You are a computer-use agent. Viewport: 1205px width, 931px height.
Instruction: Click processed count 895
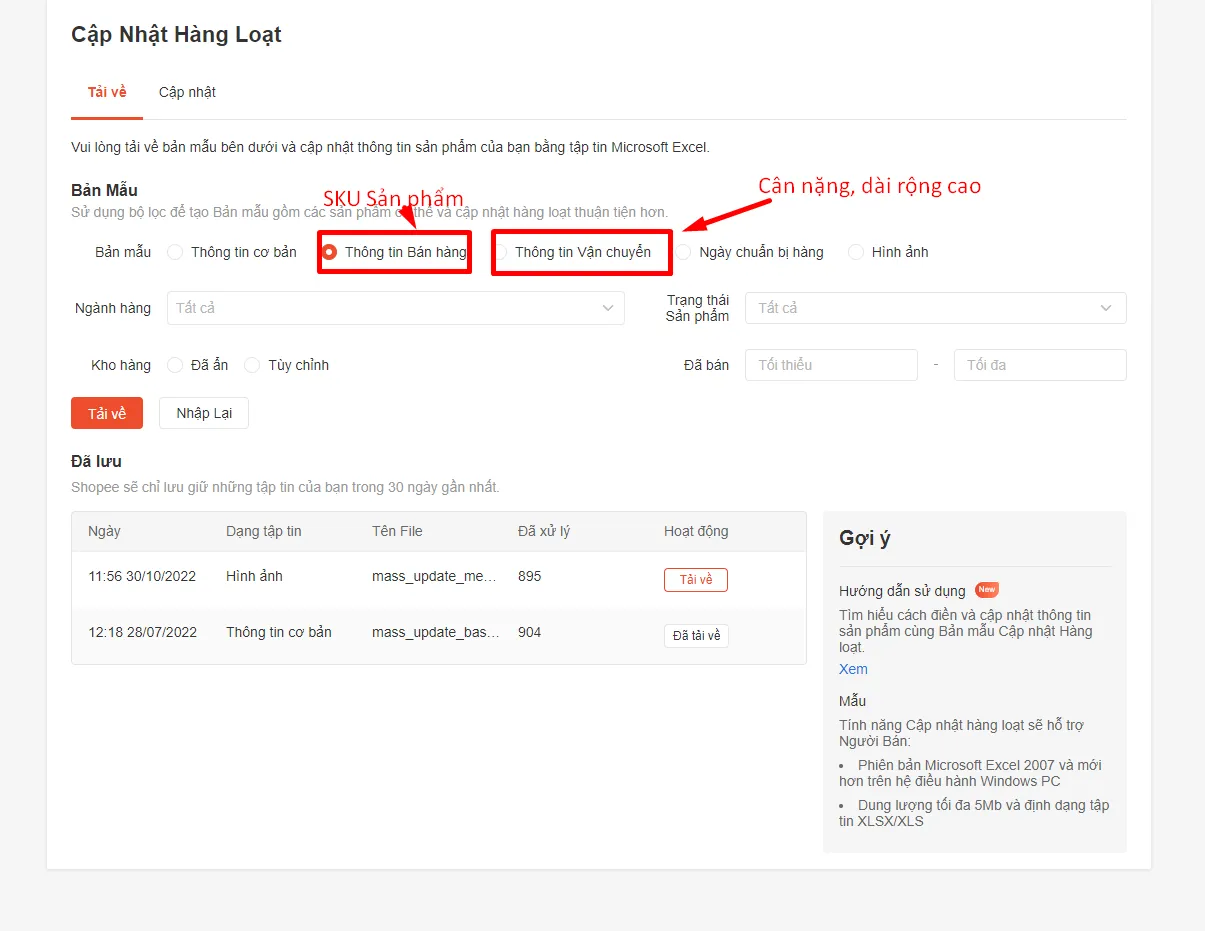point(530,576)
